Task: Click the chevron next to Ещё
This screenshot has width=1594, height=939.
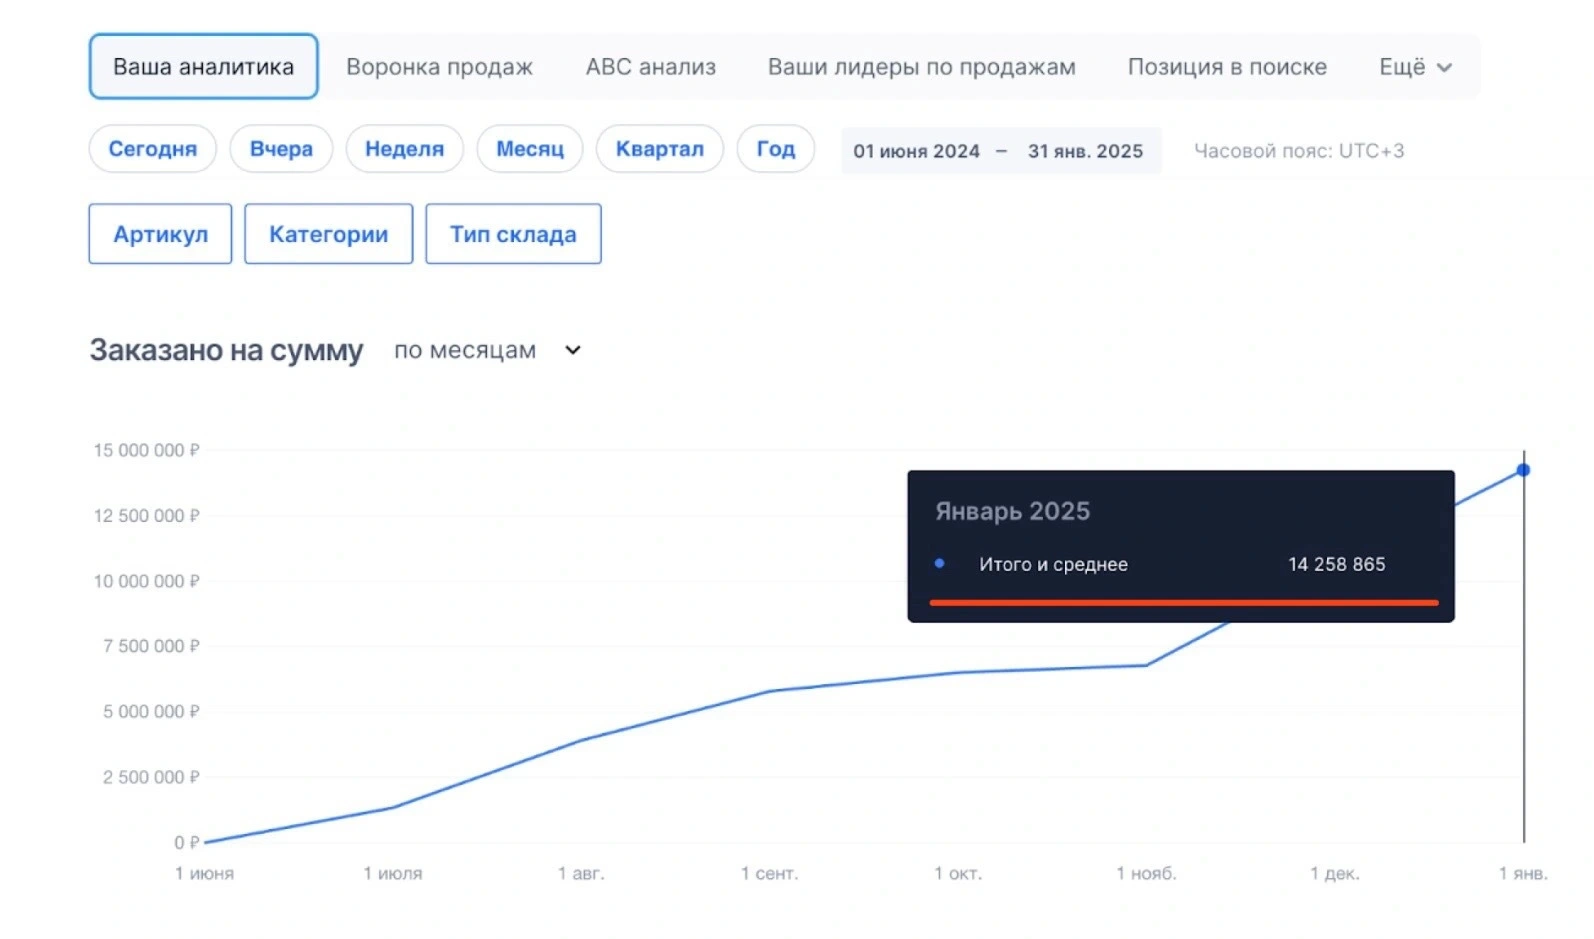Action: [x=1444, y=68]
